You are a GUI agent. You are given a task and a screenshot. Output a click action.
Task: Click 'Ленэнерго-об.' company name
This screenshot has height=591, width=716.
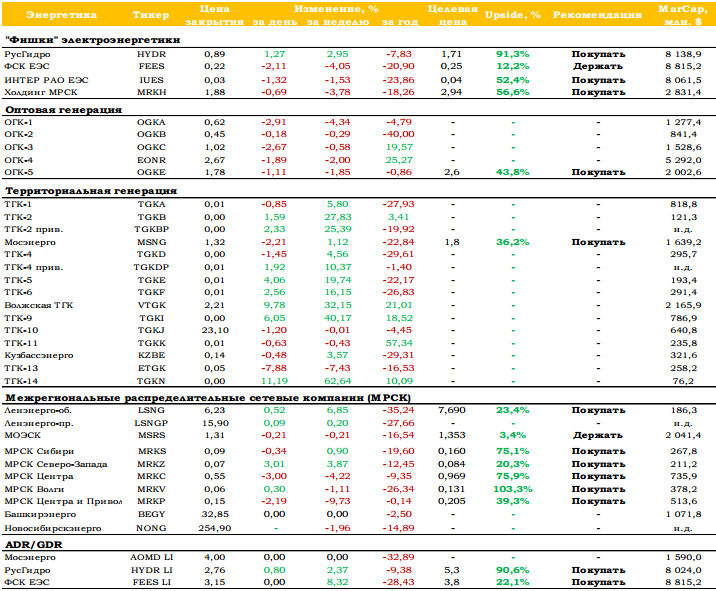tap(38, 411)
